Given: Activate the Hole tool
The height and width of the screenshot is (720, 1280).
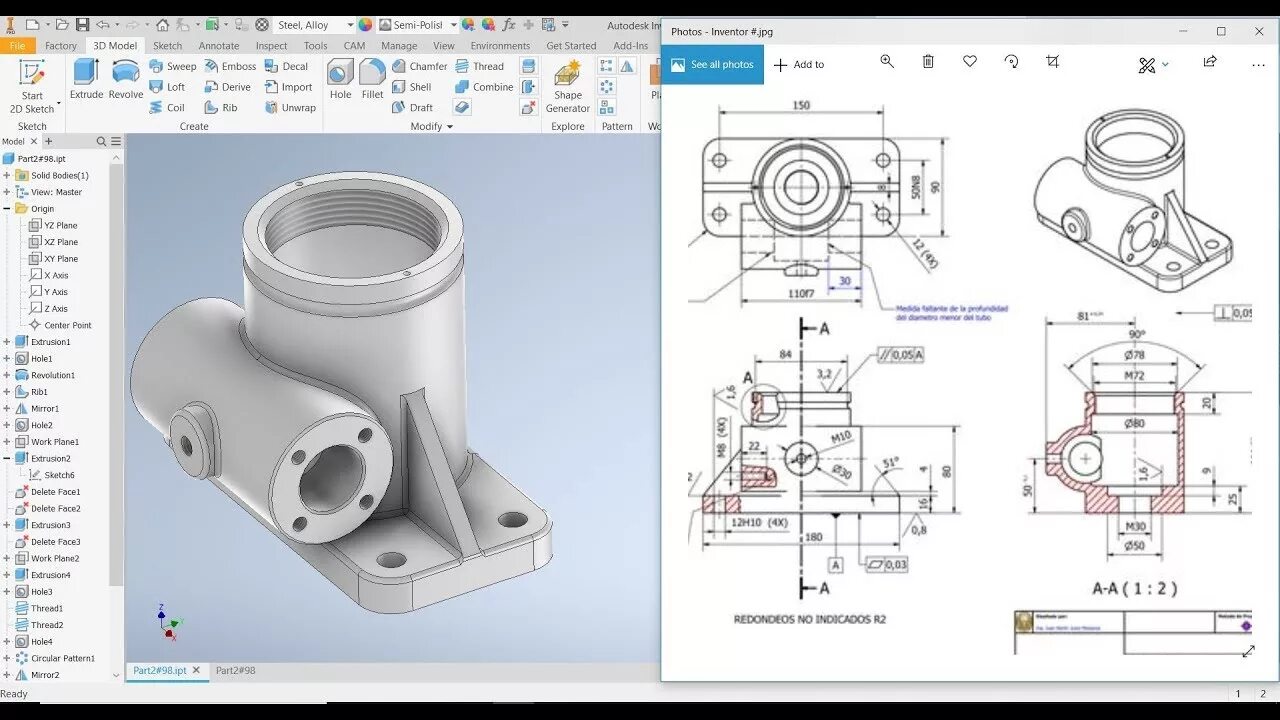Looking at the screenshot, I should click(340, 79).
